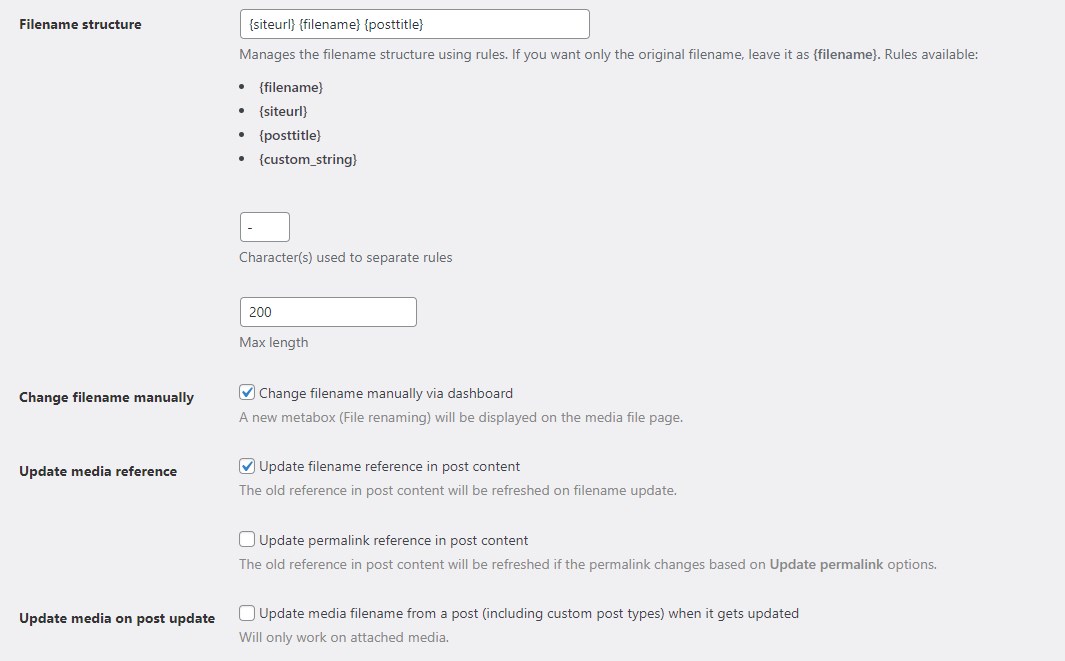This screenshot has height=661, width=1065.
Task: Click the {posttitle} rule in the bulleted list
Action: (x=290, y=135)
